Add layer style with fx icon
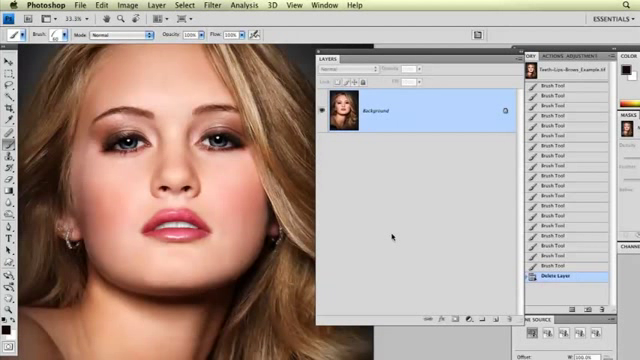The width and height of the screenshot is (640, 360). (x=442, y=319)
